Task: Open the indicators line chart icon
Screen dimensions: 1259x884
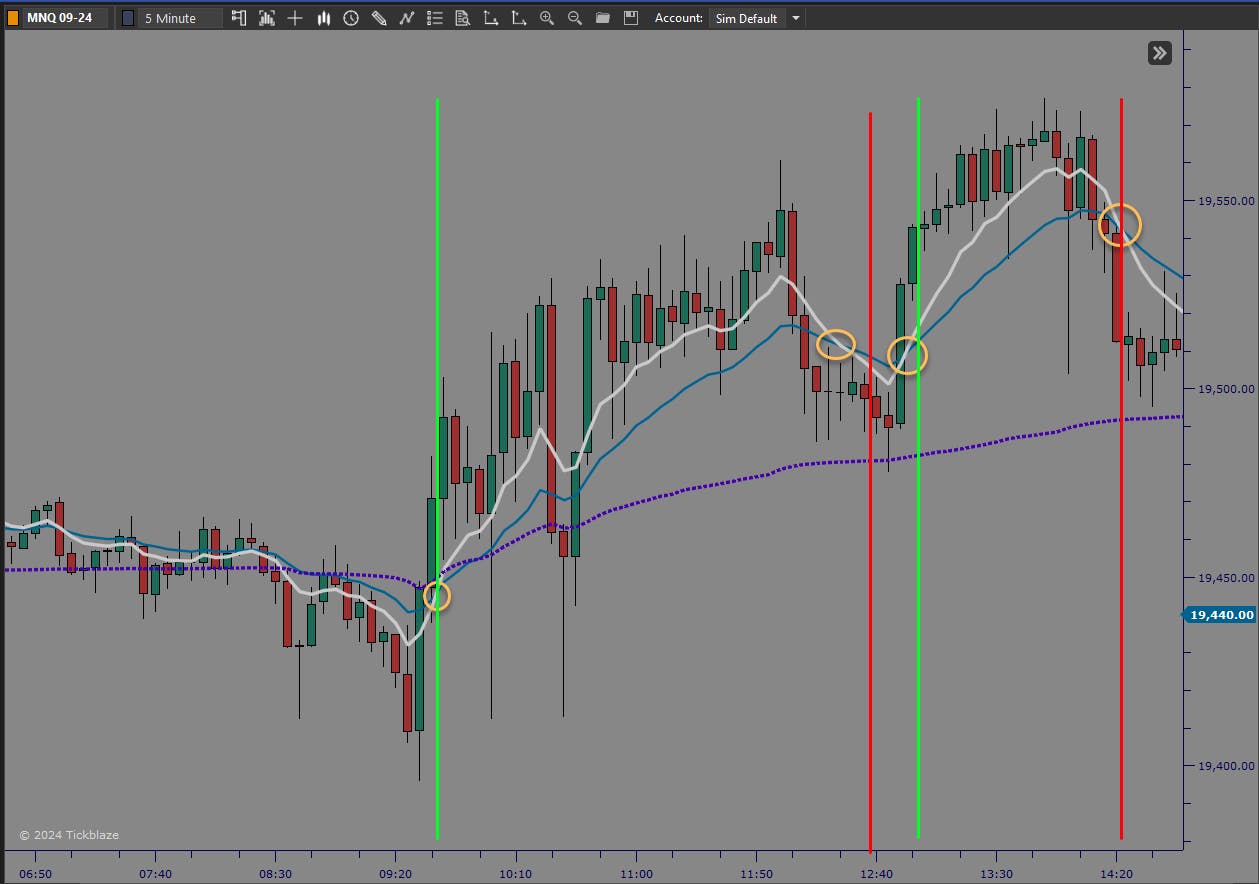Action: point(407,18)
